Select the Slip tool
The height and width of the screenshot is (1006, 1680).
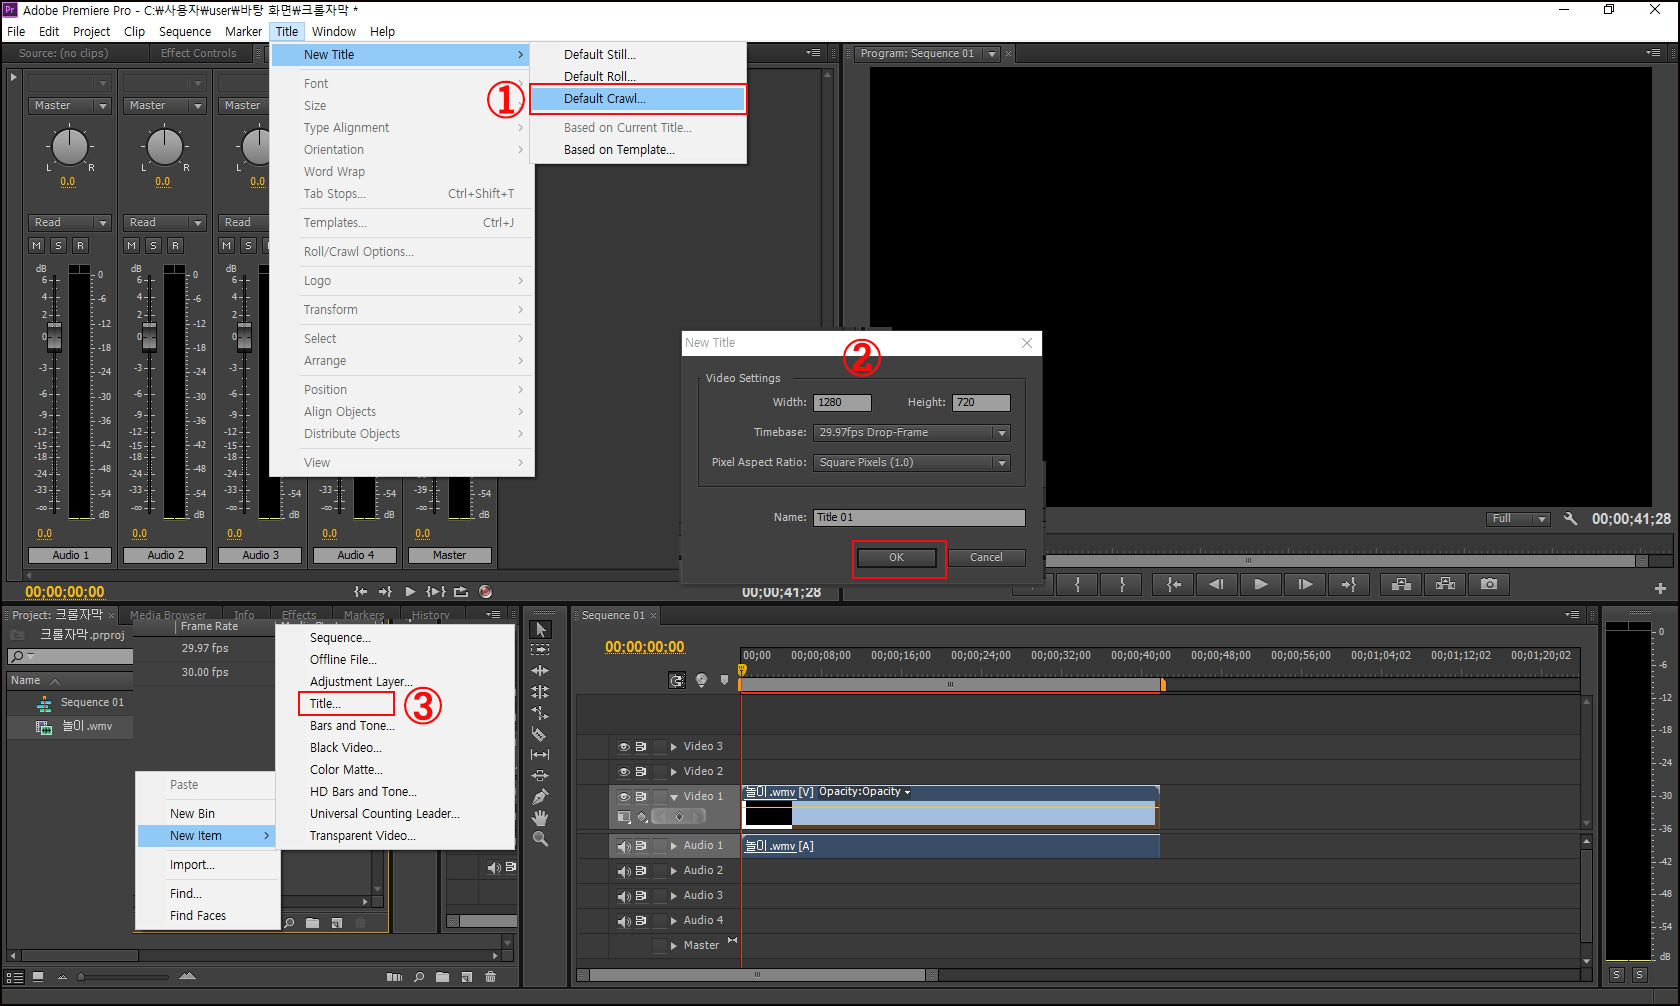point(540,755)
